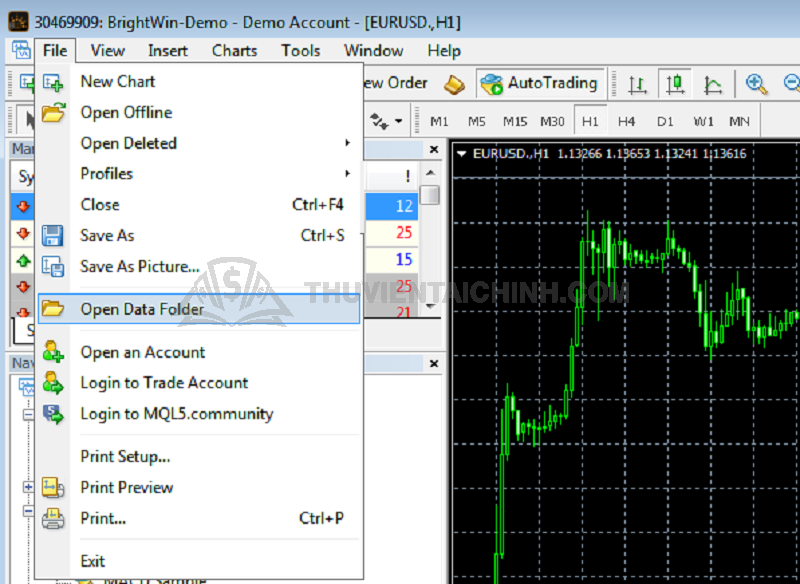
Task: Open the Window menu
Action: tap(374, 50)
